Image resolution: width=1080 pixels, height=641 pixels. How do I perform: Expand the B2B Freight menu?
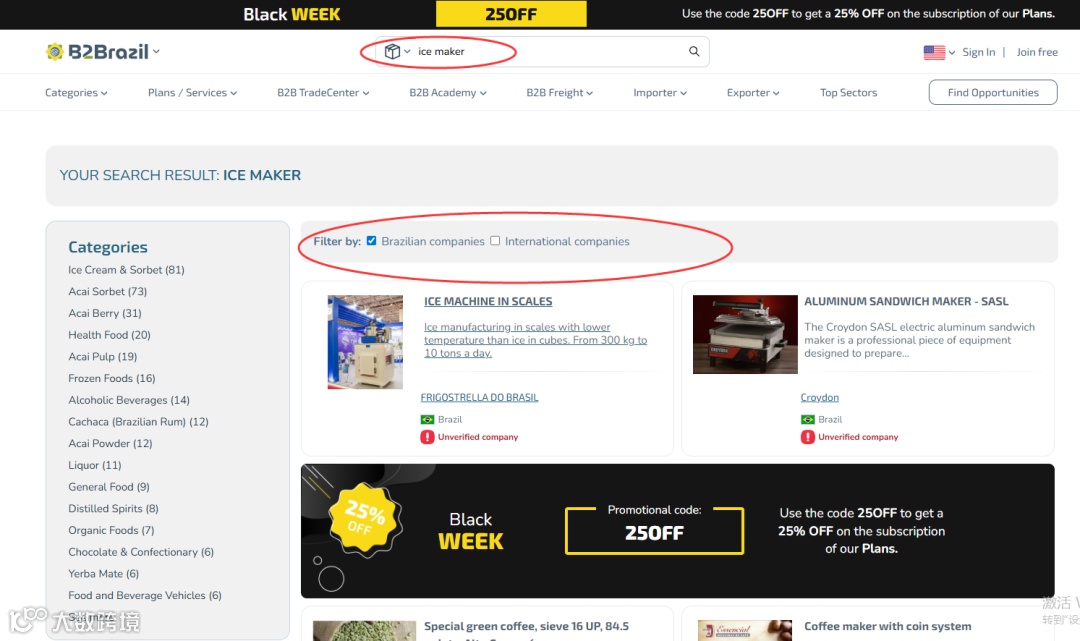pos(559,92)
